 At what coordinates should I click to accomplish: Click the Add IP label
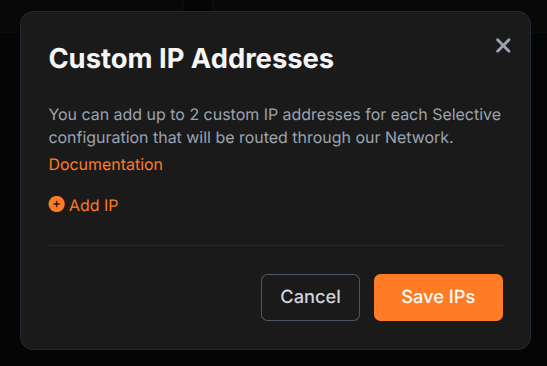click(x=94, y=205)
